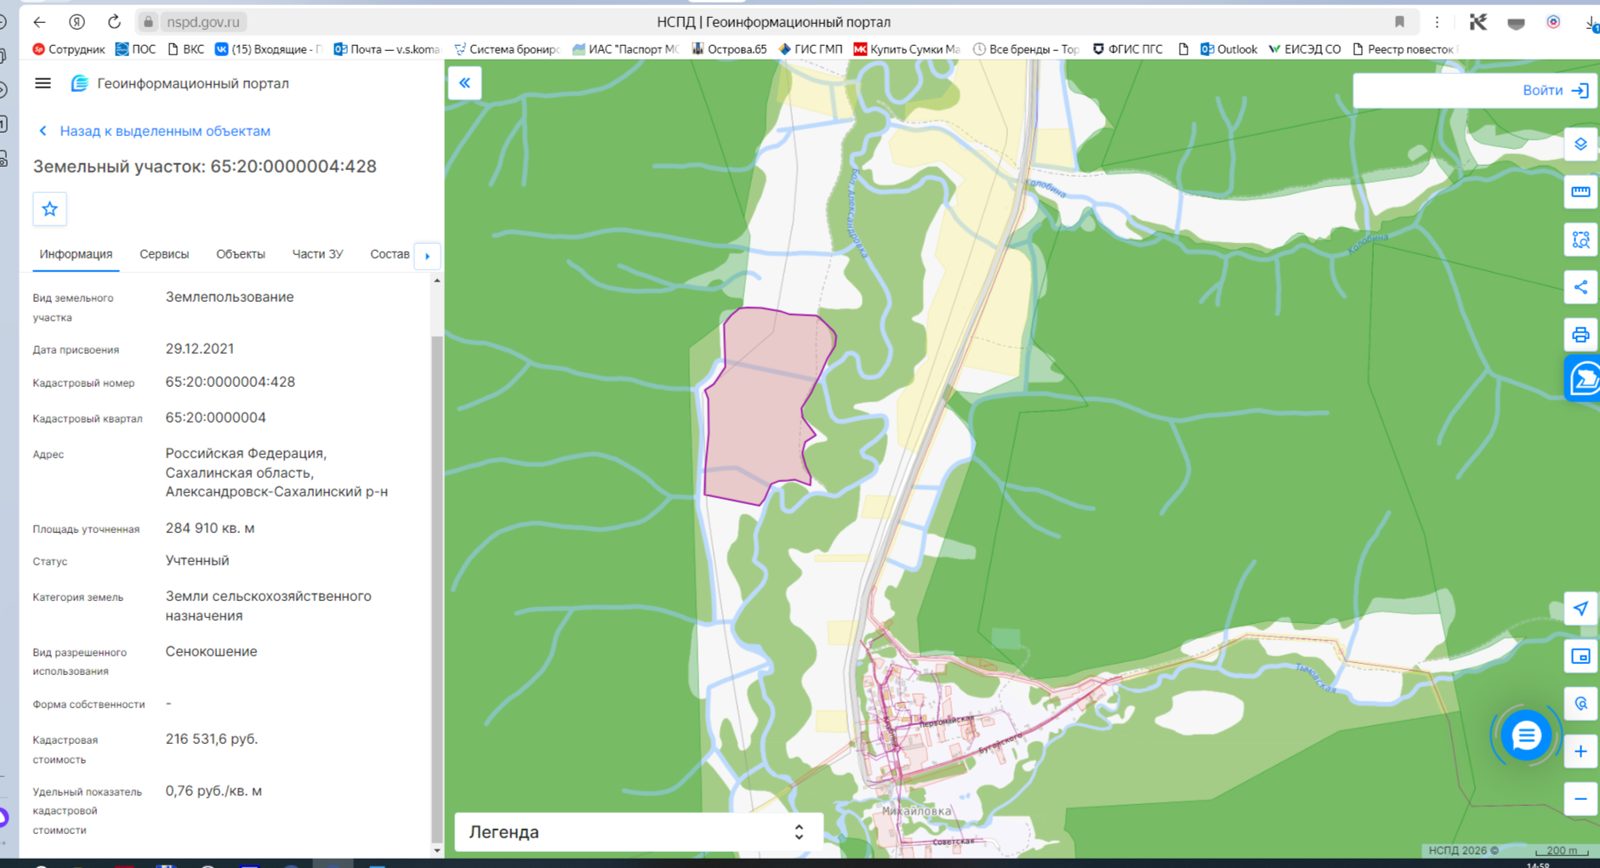
Task: Click the share map icon
Action: click(x=1580, y=287)
